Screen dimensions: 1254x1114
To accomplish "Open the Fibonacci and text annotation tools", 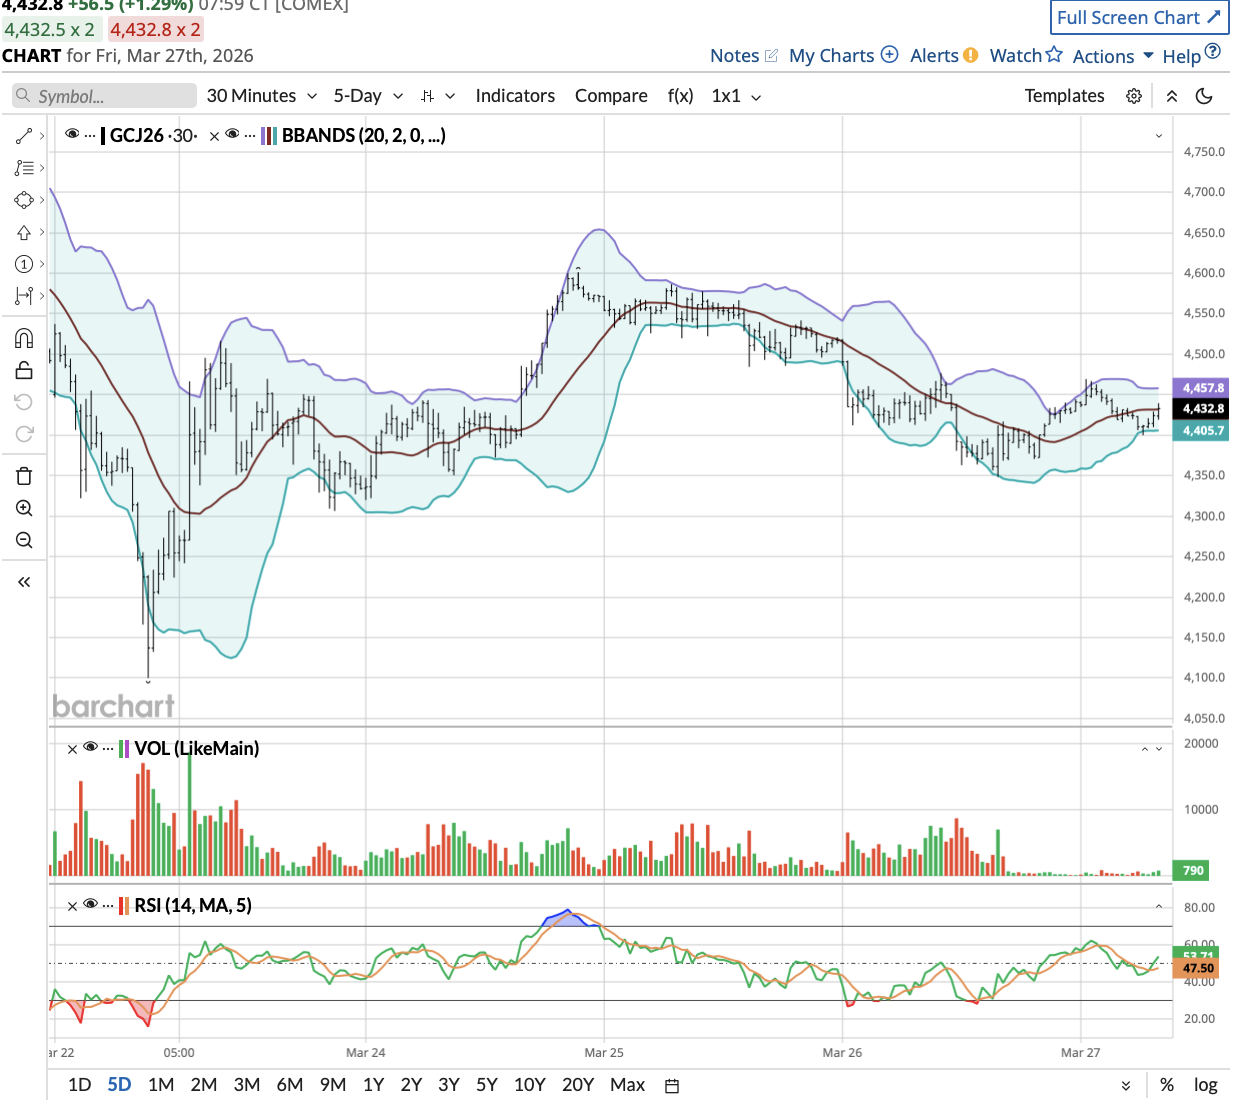I will [24, 168].
